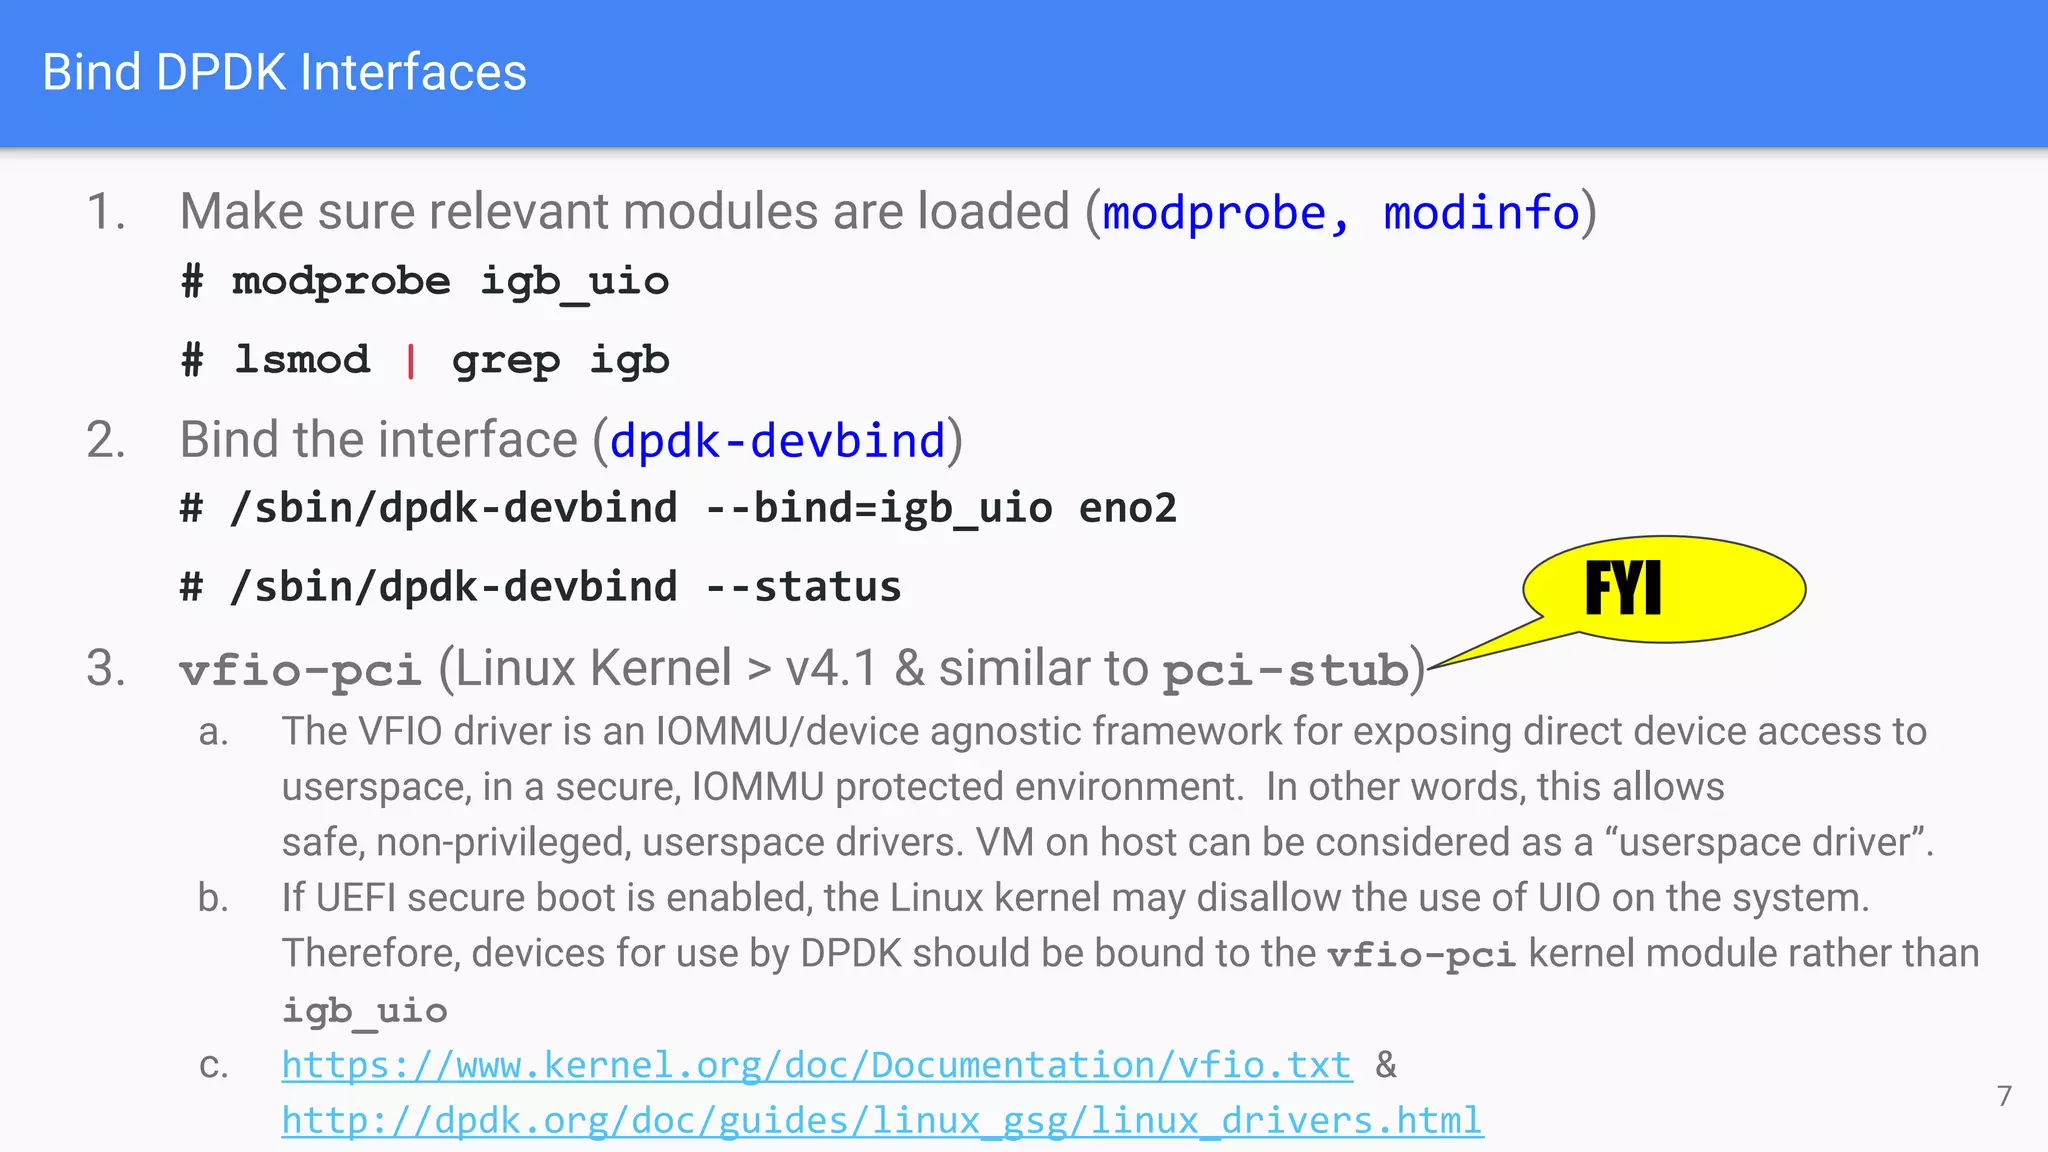
Task: Click the '# lsmod | grep igb' command
Action: (x=425, y=361)
